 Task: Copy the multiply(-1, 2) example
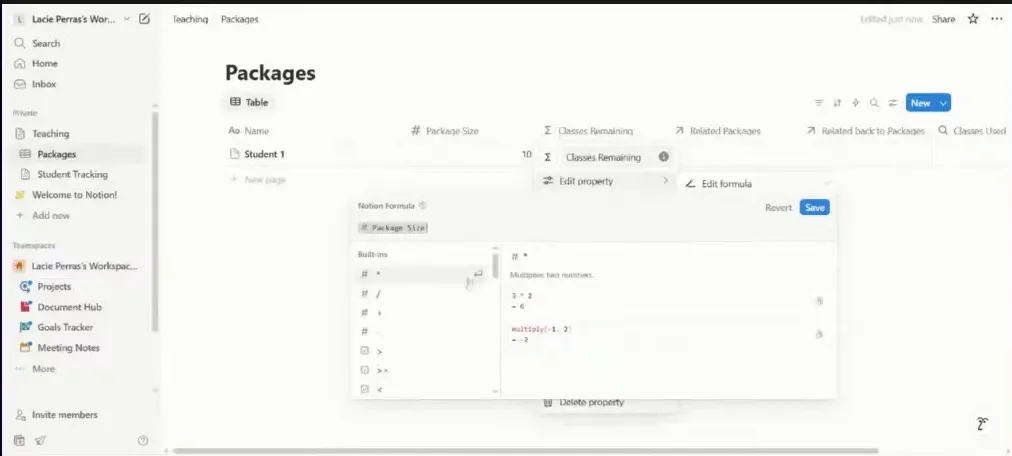(x=818, y=334)
